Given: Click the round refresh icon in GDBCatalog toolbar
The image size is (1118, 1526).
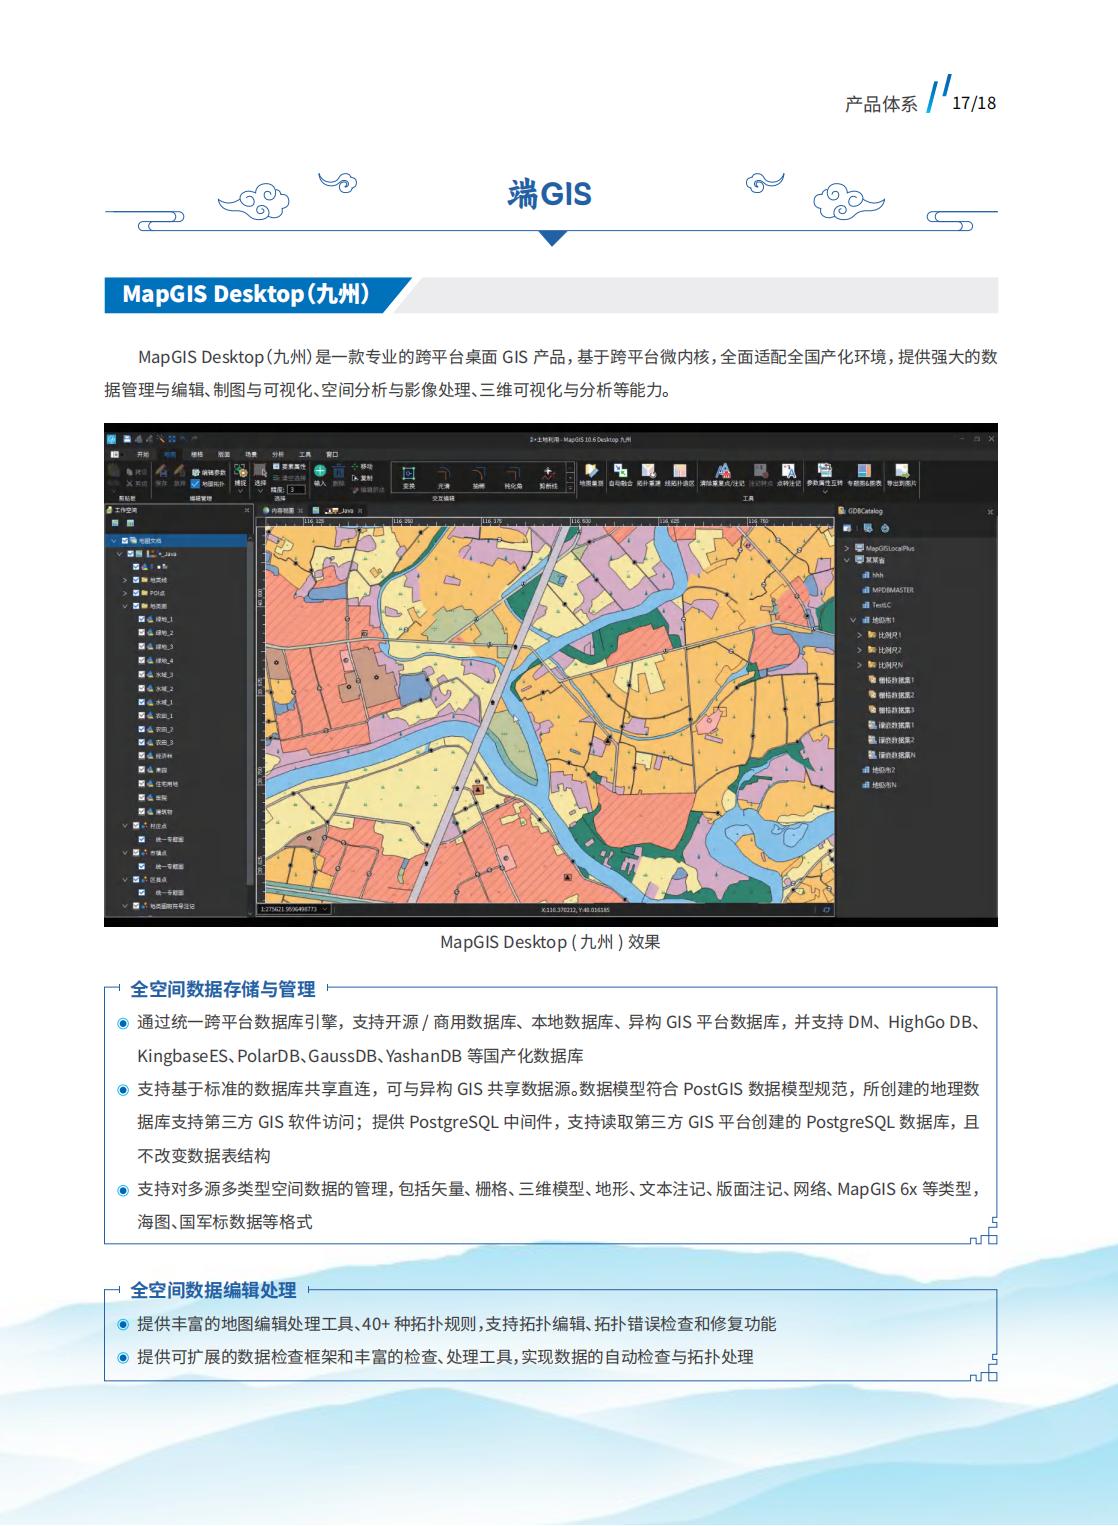Looking at the screenshot, I should 885,528.
